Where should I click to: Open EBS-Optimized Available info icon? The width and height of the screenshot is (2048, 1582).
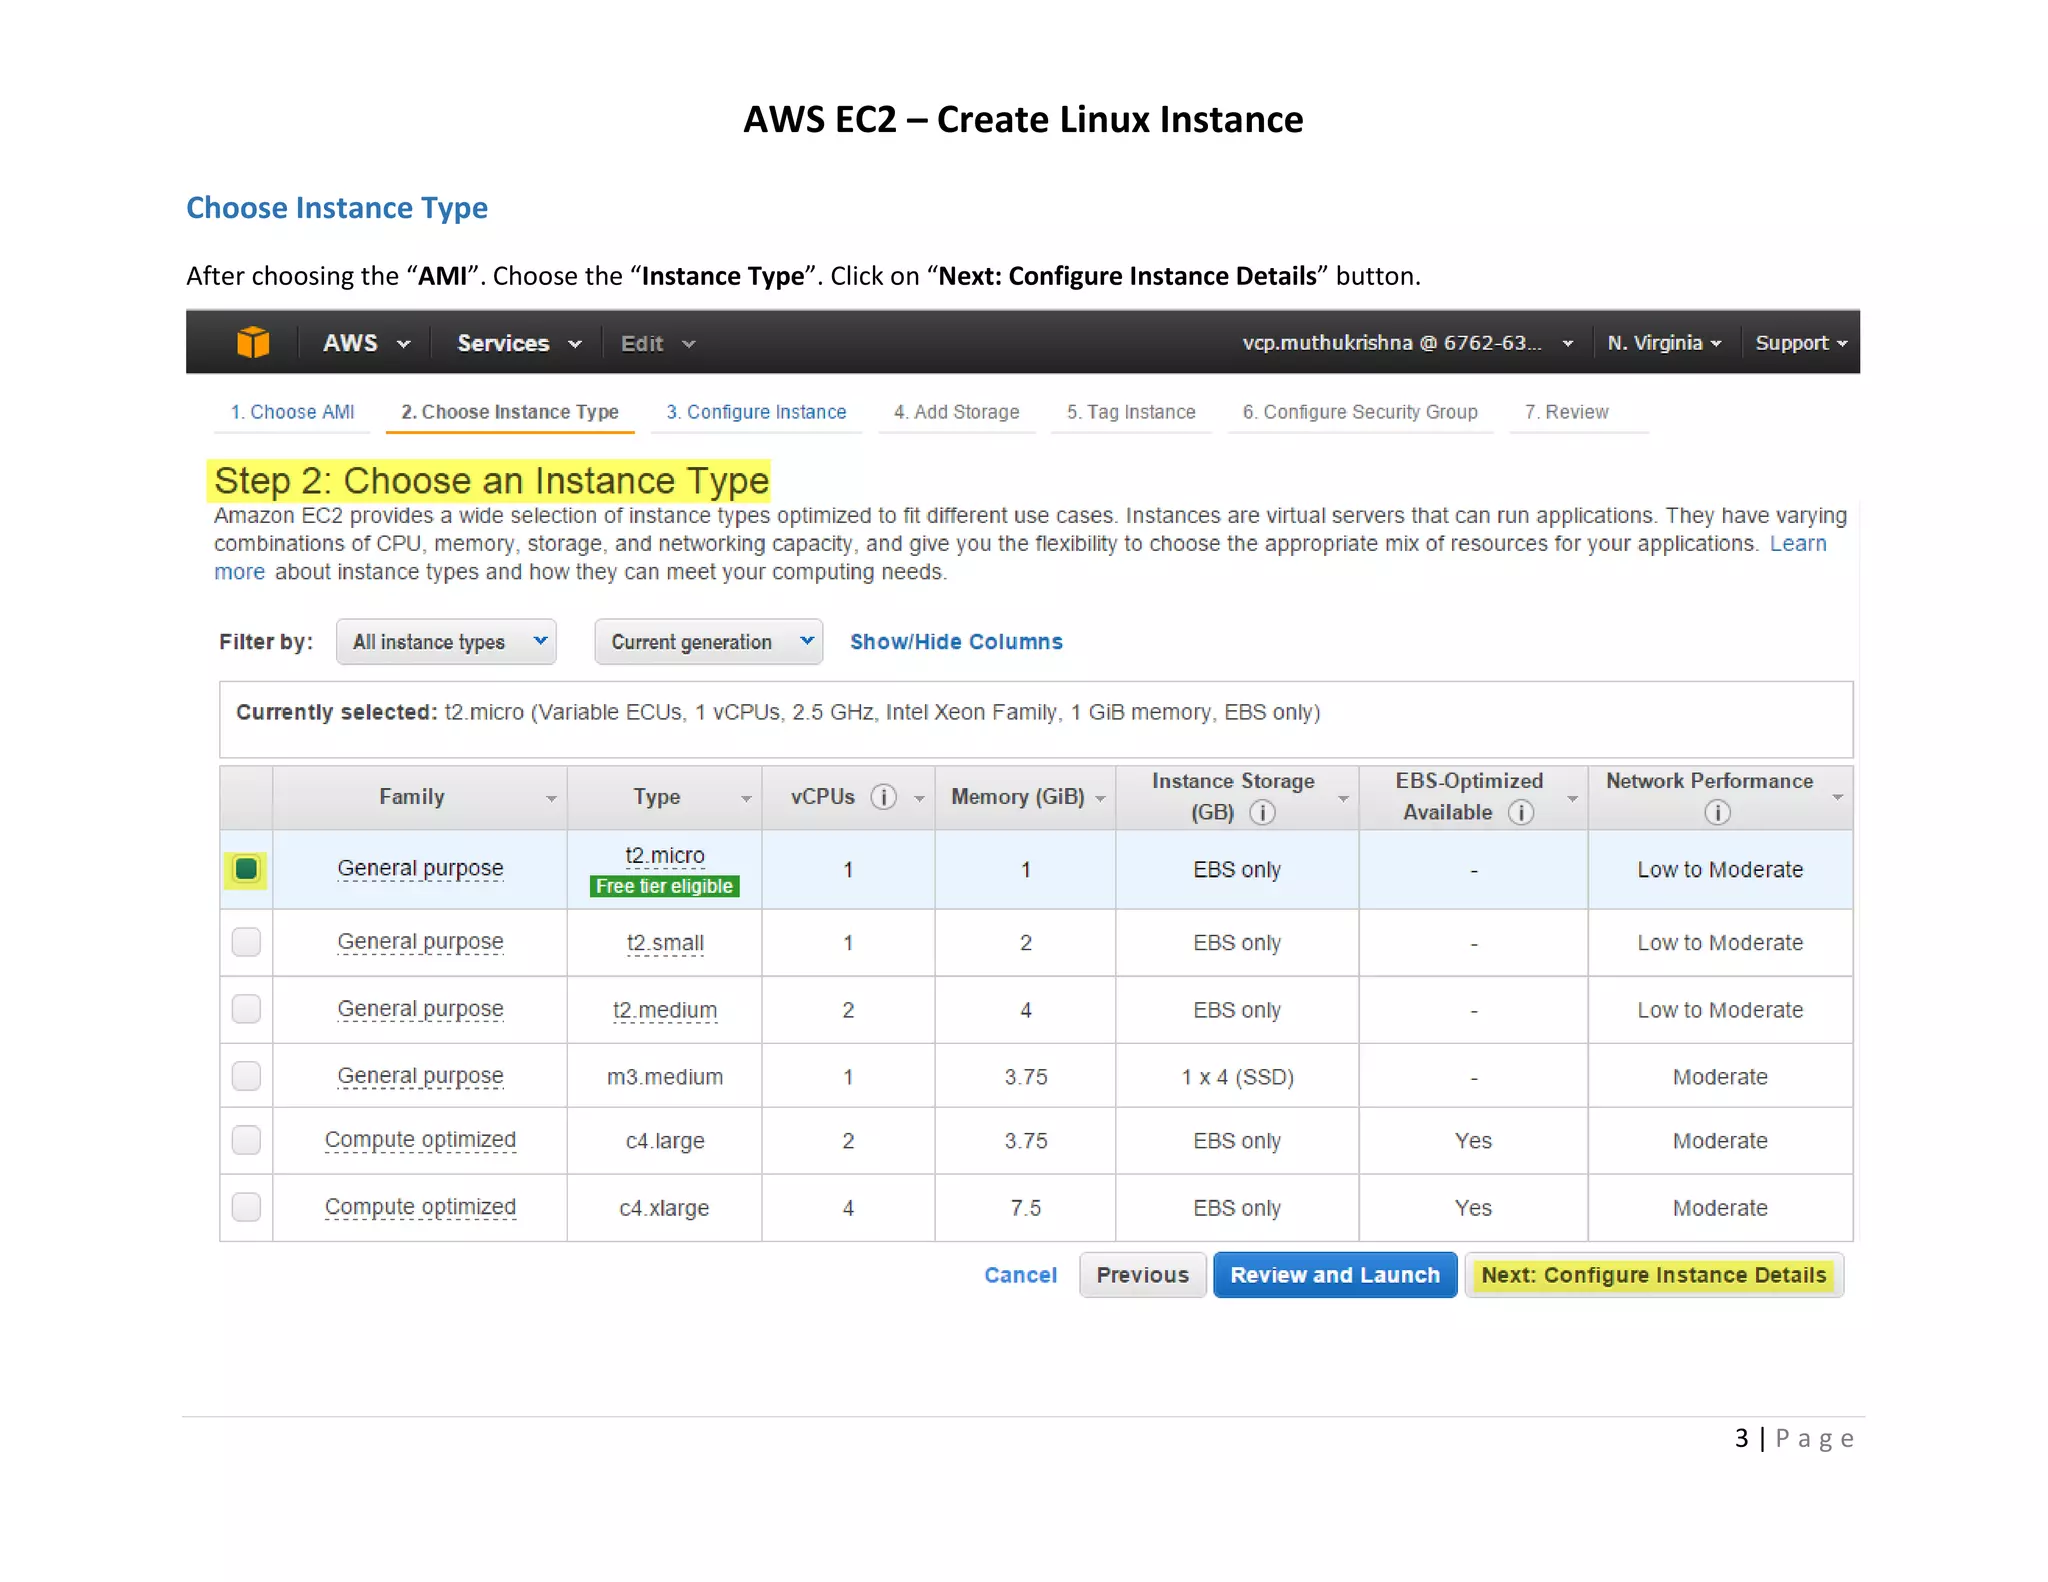1521,812
